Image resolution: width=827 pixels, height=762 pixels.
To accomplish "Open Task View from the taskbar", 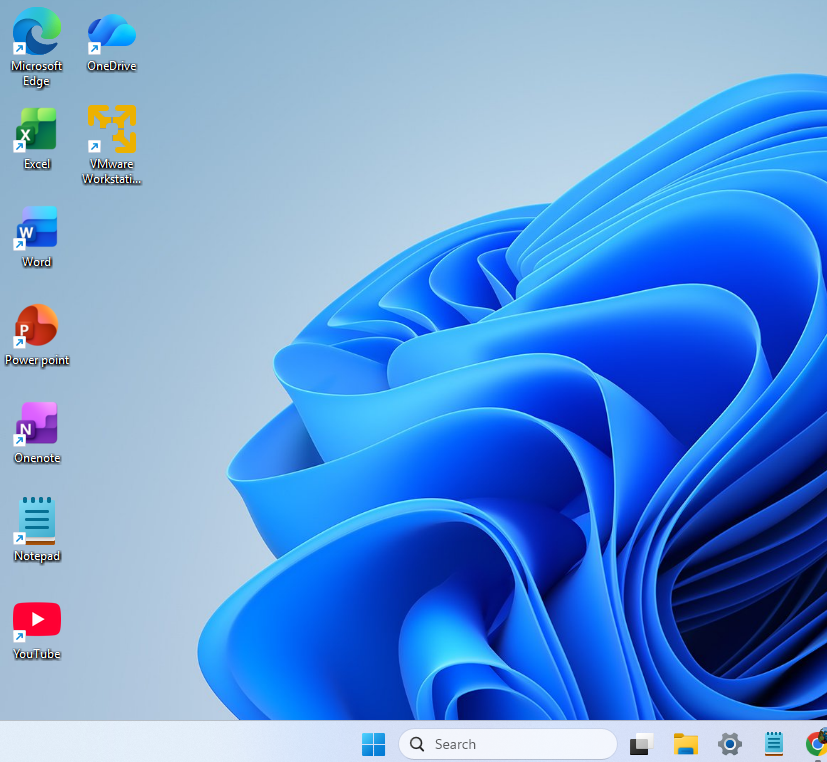I will pos(641,744).
